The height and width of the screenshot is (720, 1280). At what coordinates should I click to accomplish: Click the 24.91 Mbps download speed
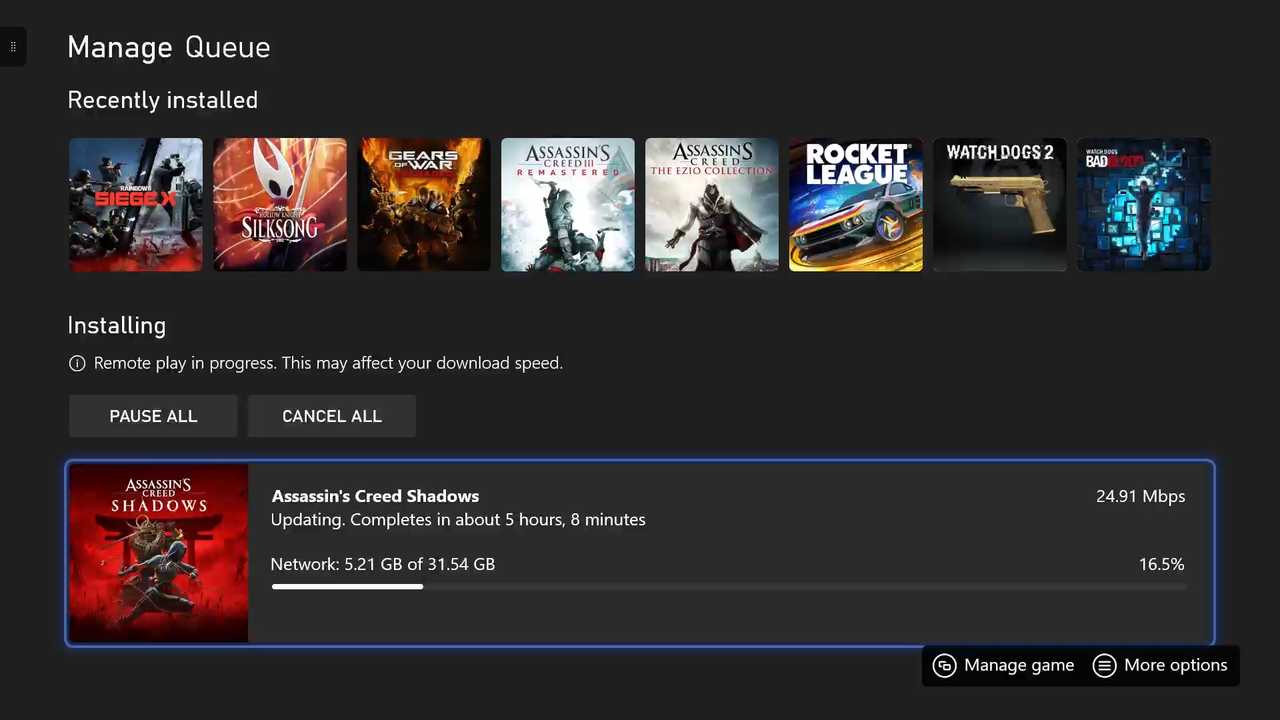[x=1141, y=496]
